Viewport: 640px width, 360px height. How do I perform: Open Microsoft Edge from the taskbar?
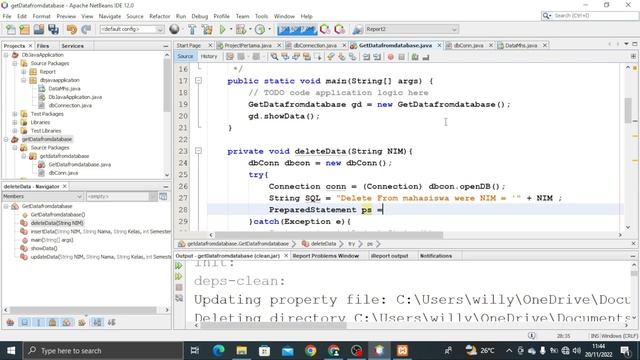click(x=218, y=351)
